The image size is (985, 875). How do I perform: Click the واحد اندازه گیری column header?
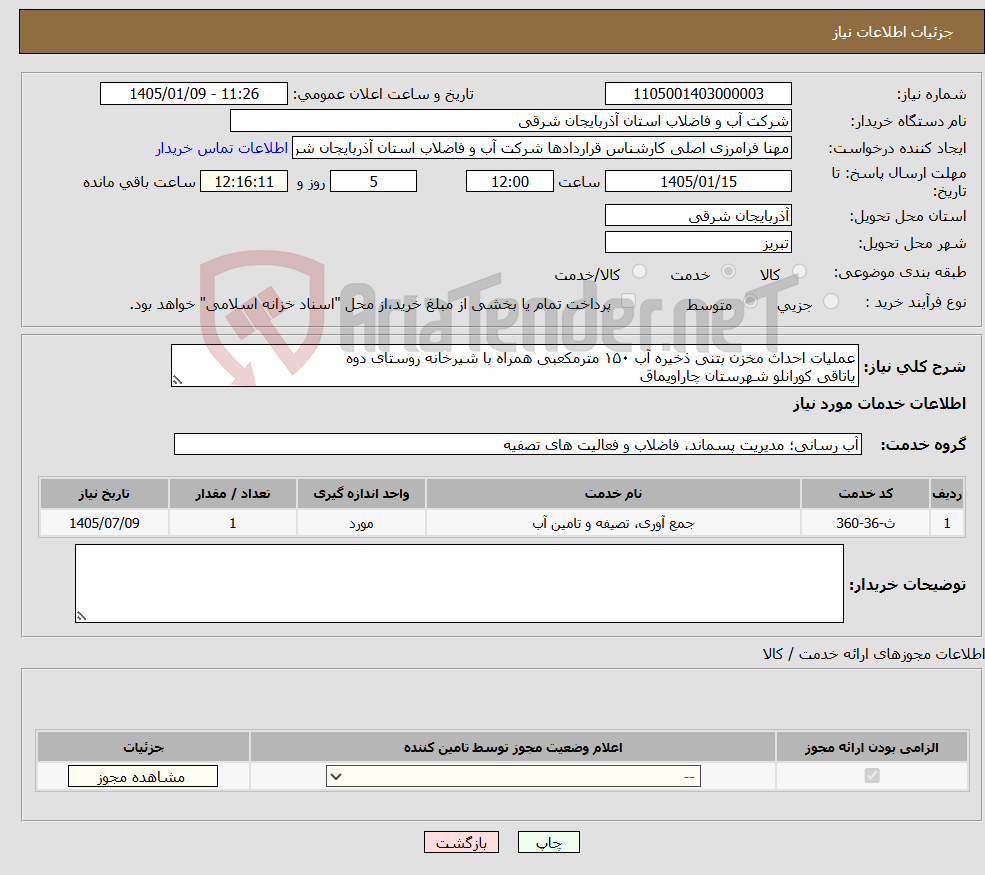(361, 494)
